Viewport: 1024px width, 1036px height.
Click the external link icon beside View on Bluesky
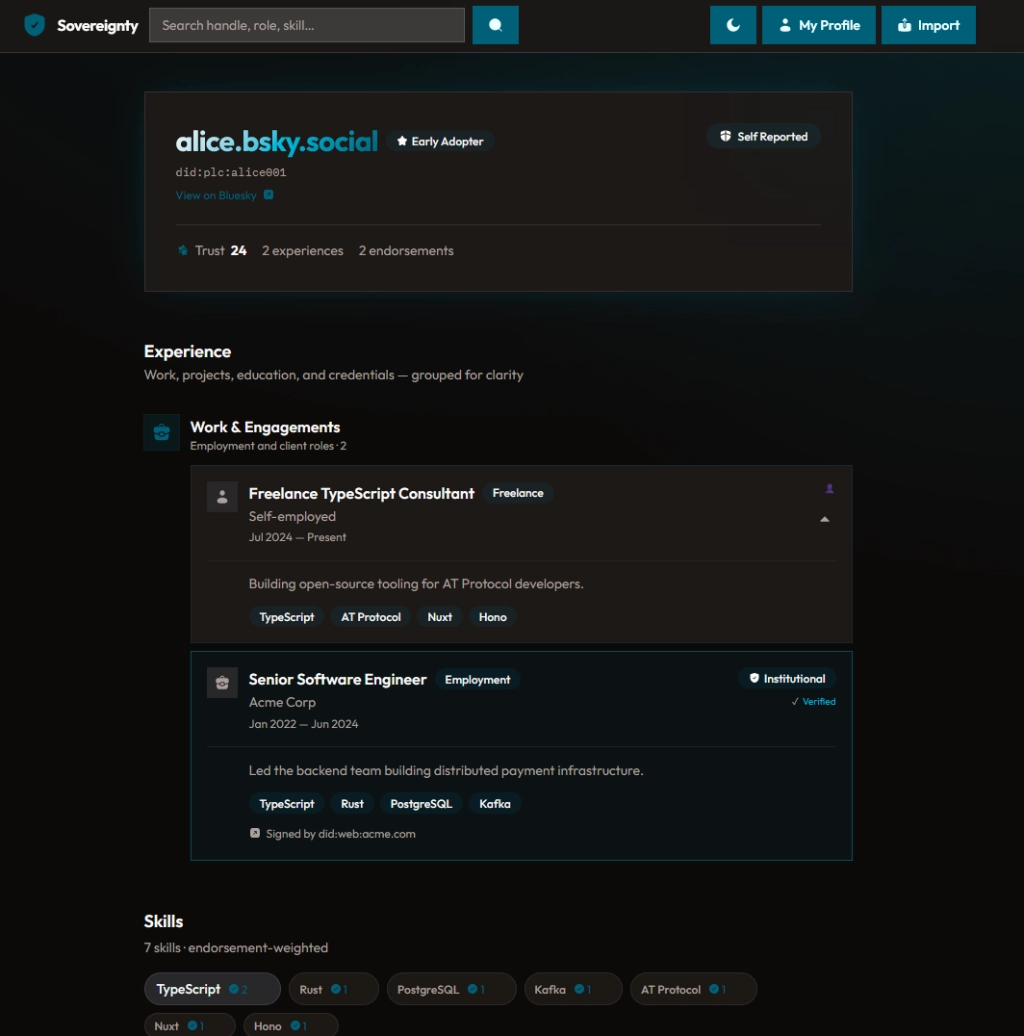(268, 195)
